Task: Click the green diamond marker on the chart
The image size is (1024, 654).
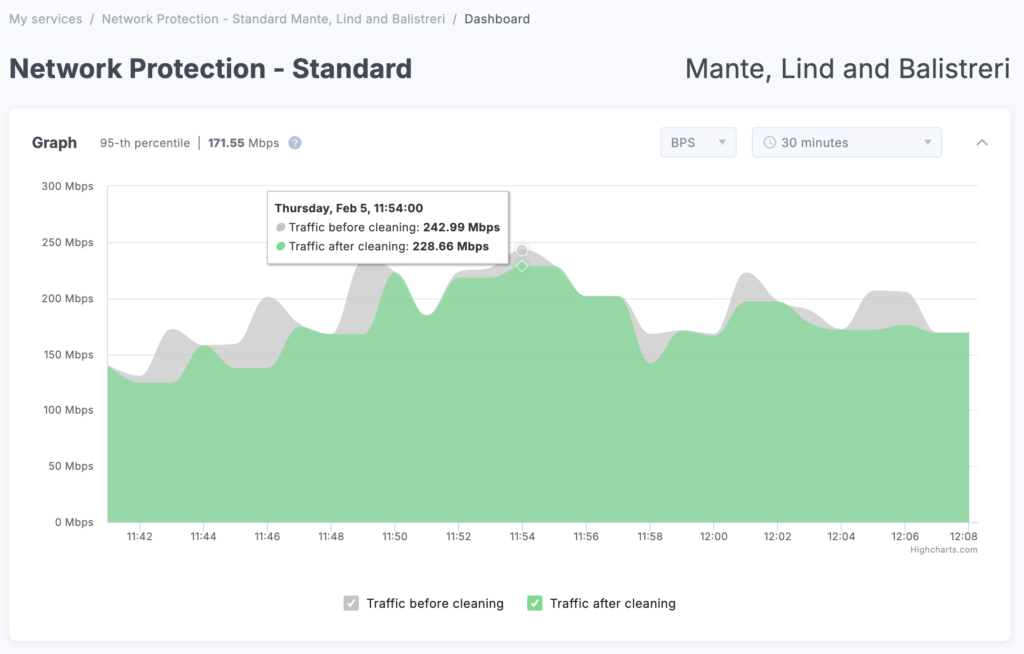Action: tap(522, 266)
